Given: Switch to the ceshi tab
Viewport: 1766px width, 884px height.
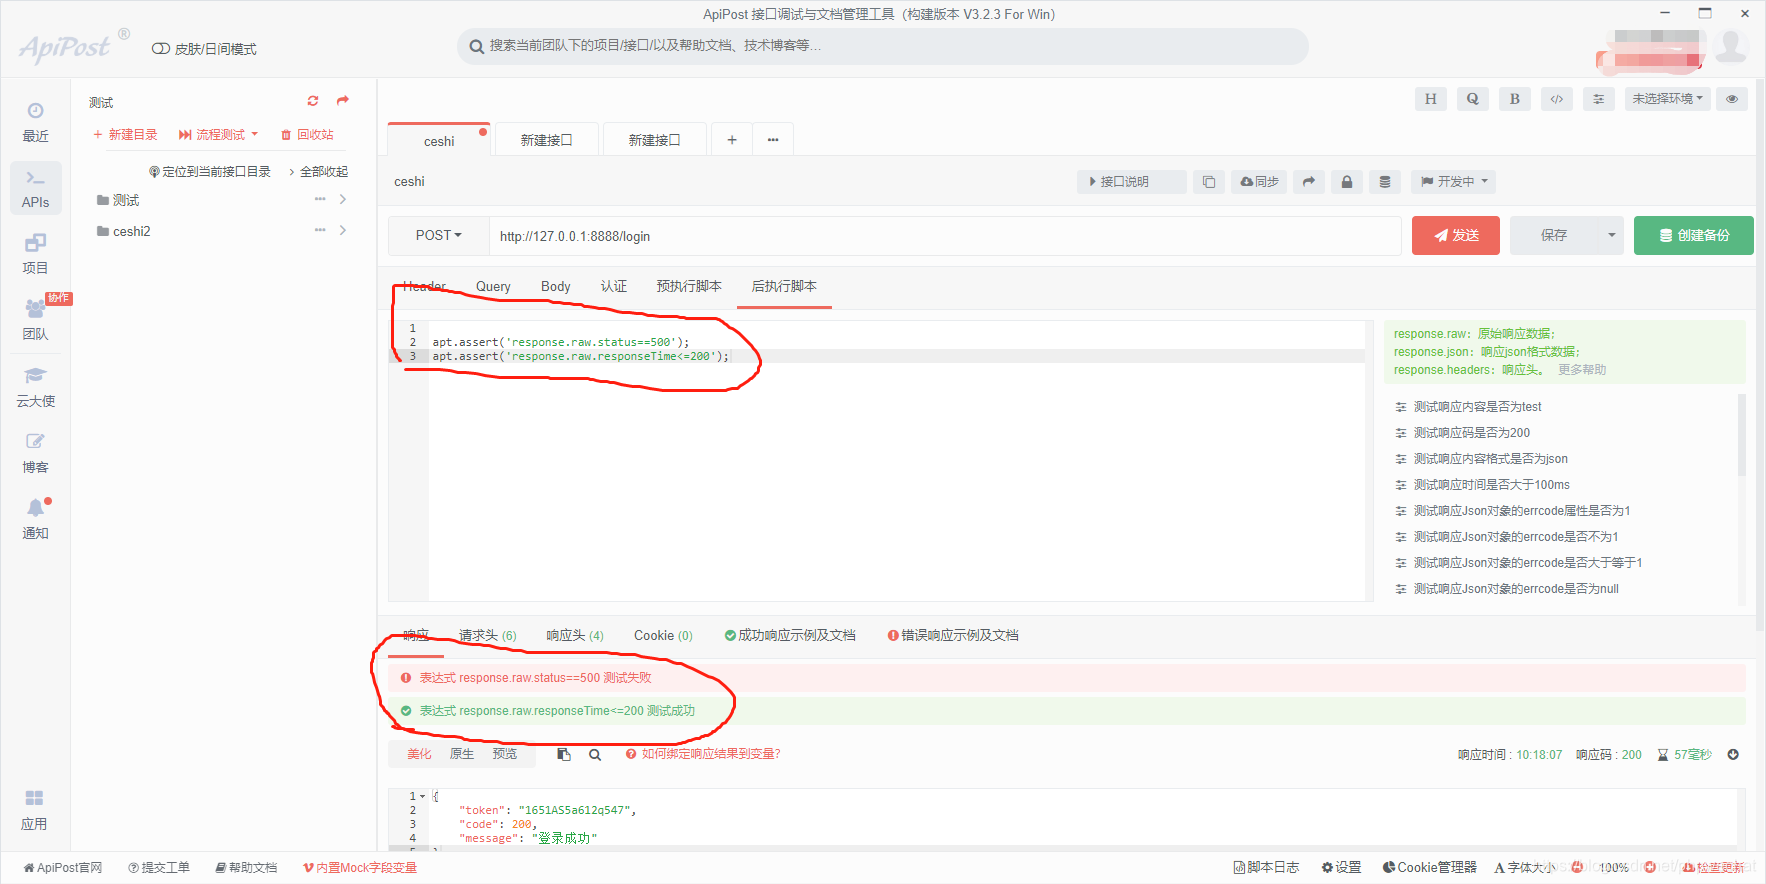Looking at the screenshot, I should [x=439, y=141].
